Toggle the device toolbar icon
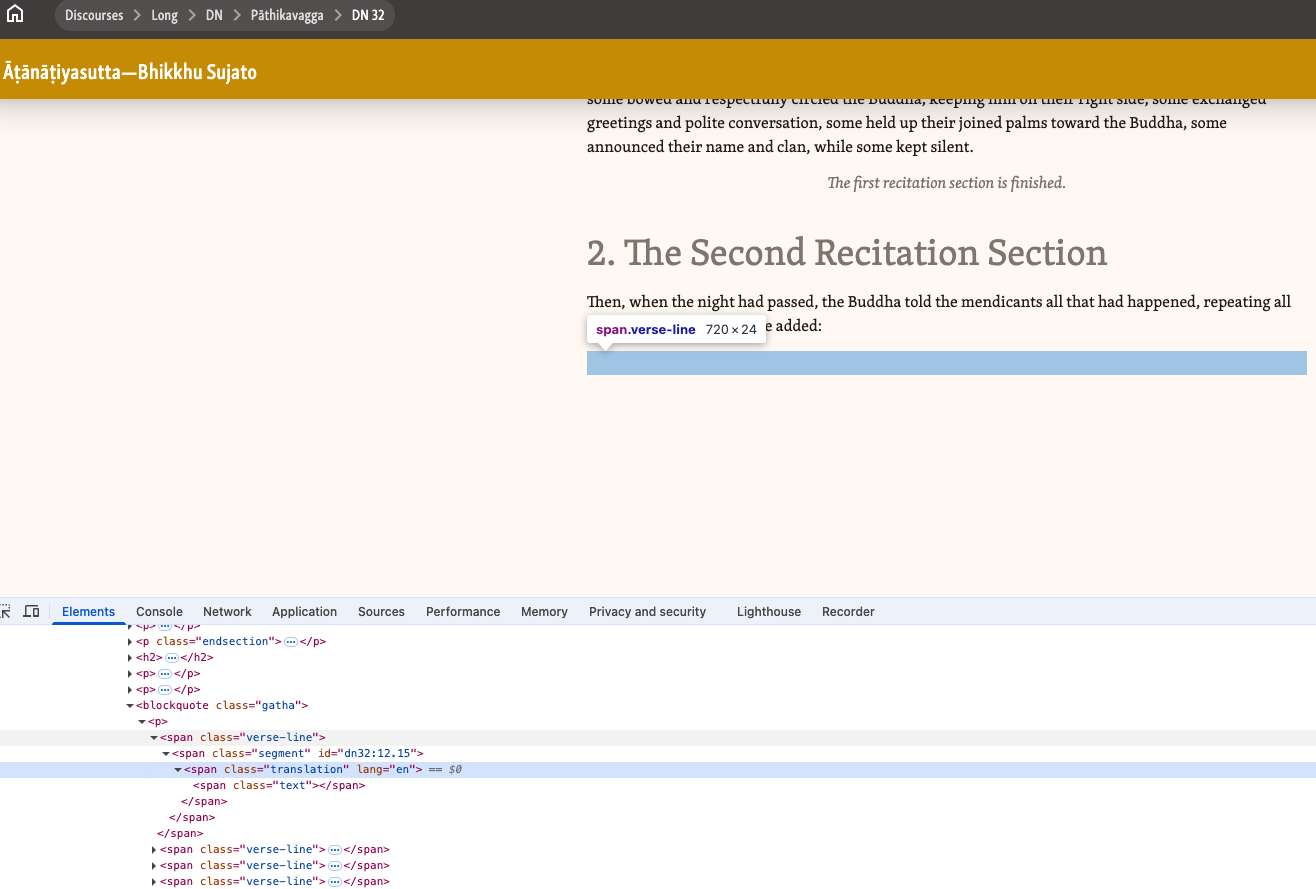This screenshot has height=889, width=1316. [x=31, y=611]
